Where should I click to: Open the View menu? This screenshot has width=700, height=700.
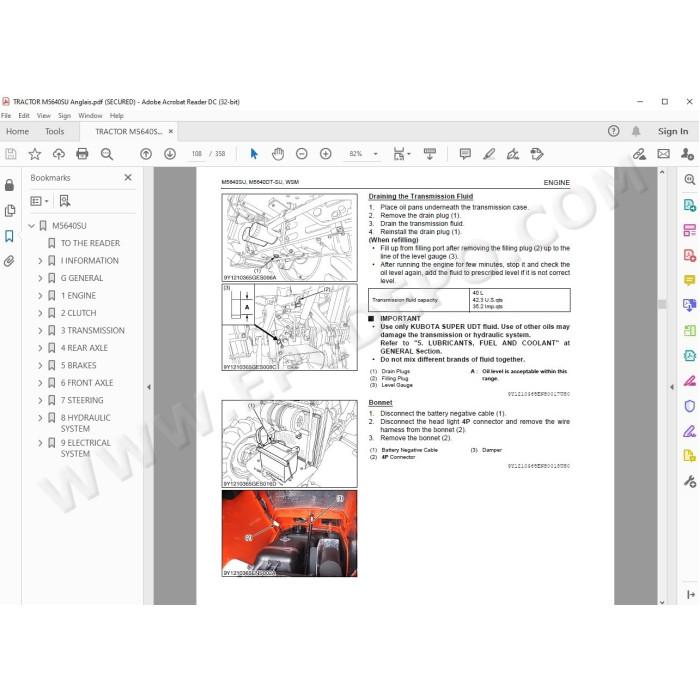(x=43, y=116)
